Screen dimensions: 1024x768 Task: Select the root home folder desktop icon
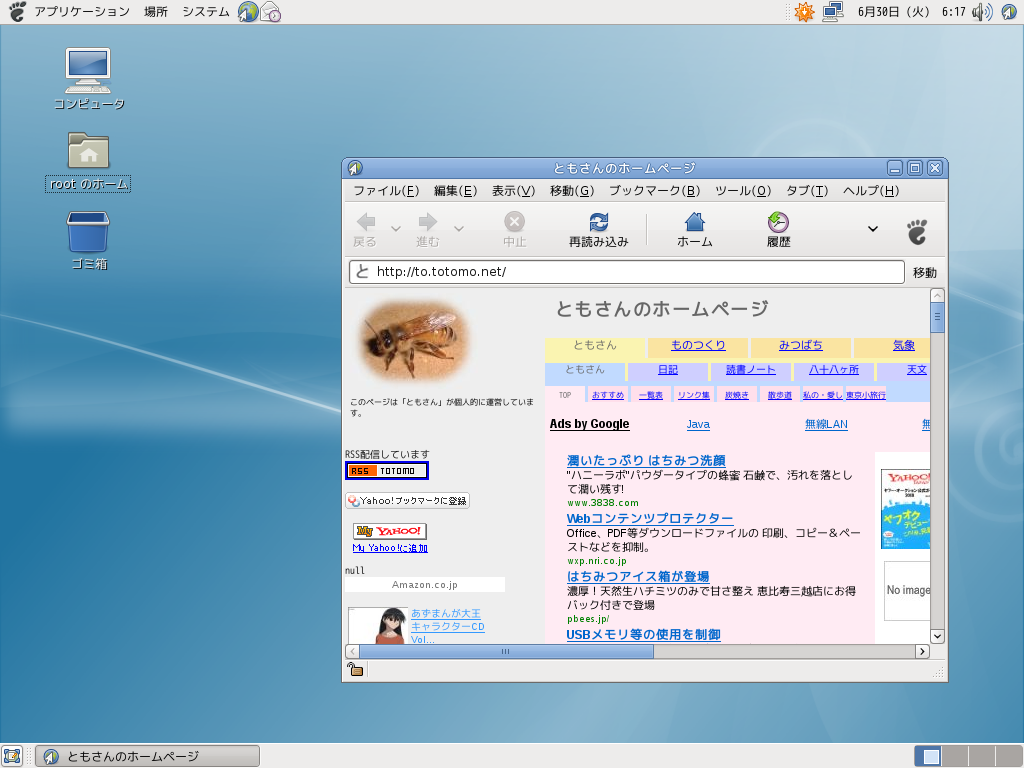[88, 150]
